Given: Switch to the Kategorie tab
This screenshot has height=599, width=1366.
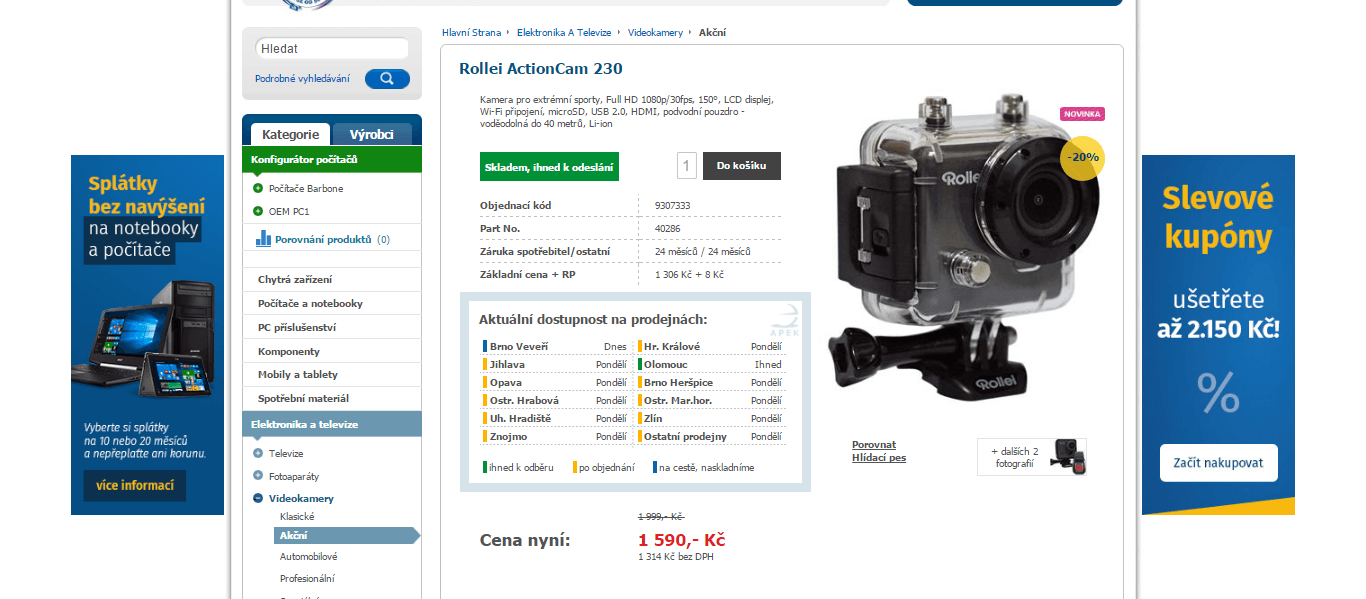Looking at the screenshot, I should tap(290, 134).
